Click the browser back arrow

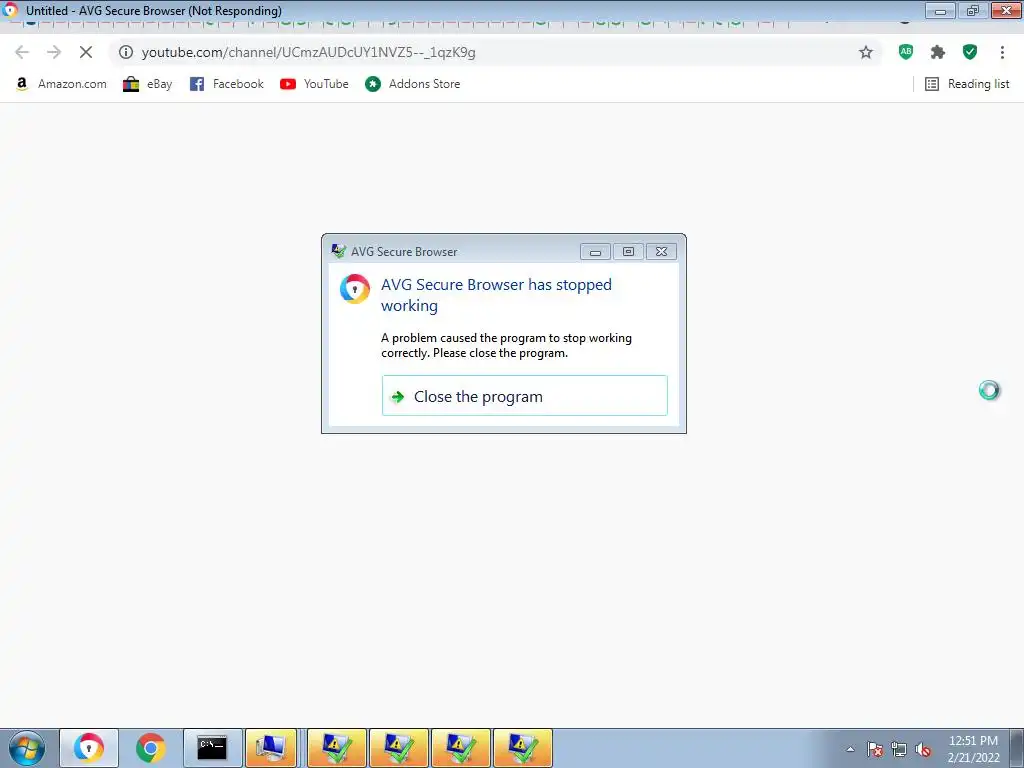[x=22, y=52]
